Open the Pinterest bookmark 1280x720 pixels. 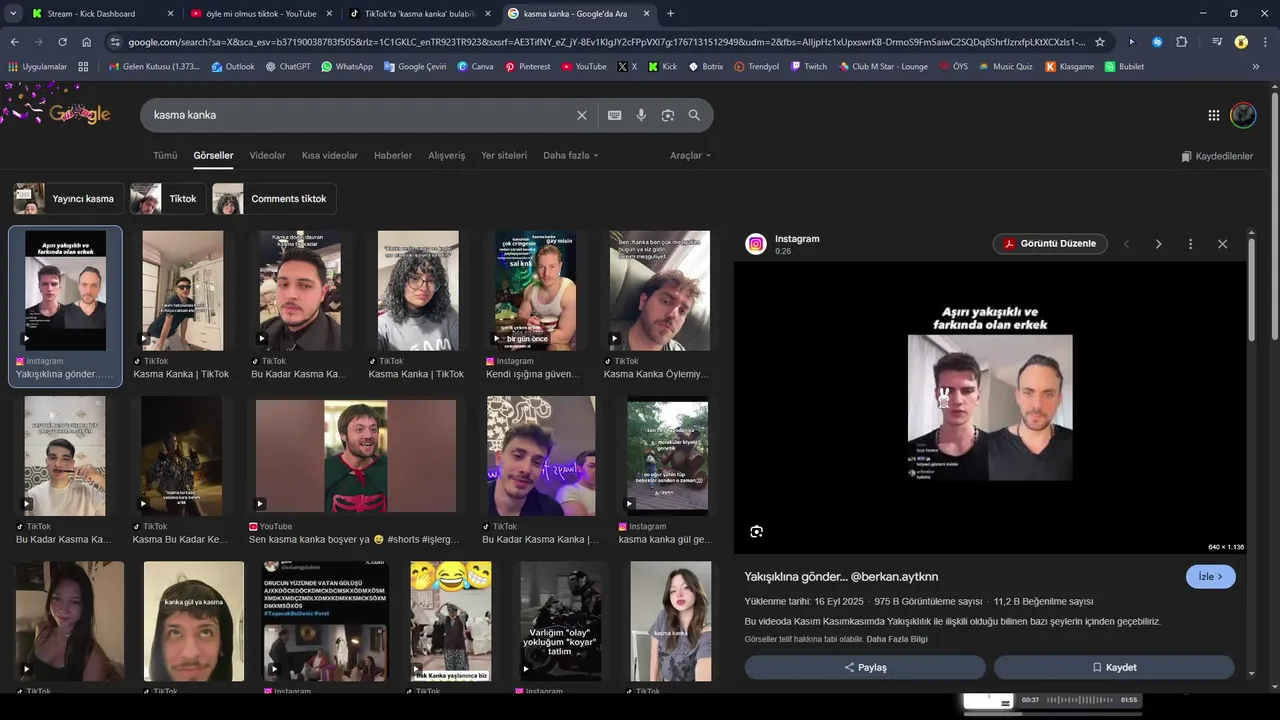pos(527,67)
